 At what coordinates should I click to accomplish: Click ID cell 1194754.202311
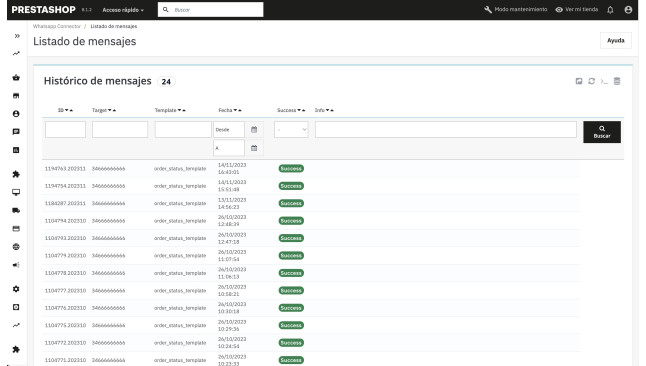pos(65,186)
